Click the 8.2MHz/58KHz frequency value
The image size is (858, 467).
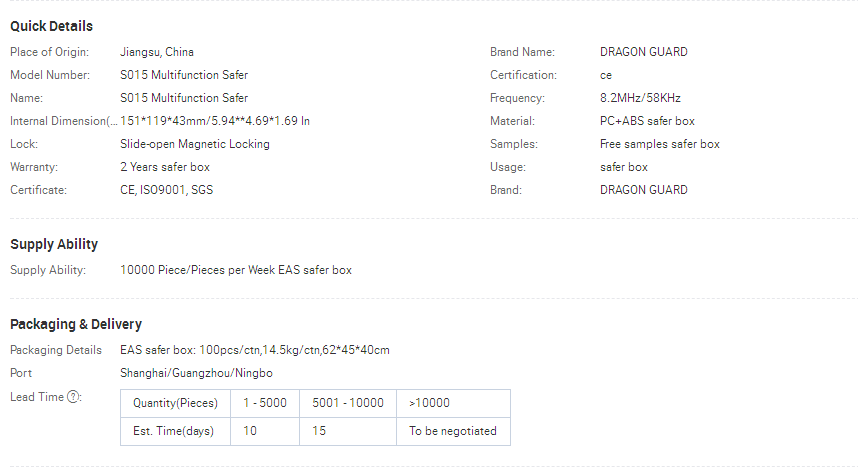tap(640, 98)
